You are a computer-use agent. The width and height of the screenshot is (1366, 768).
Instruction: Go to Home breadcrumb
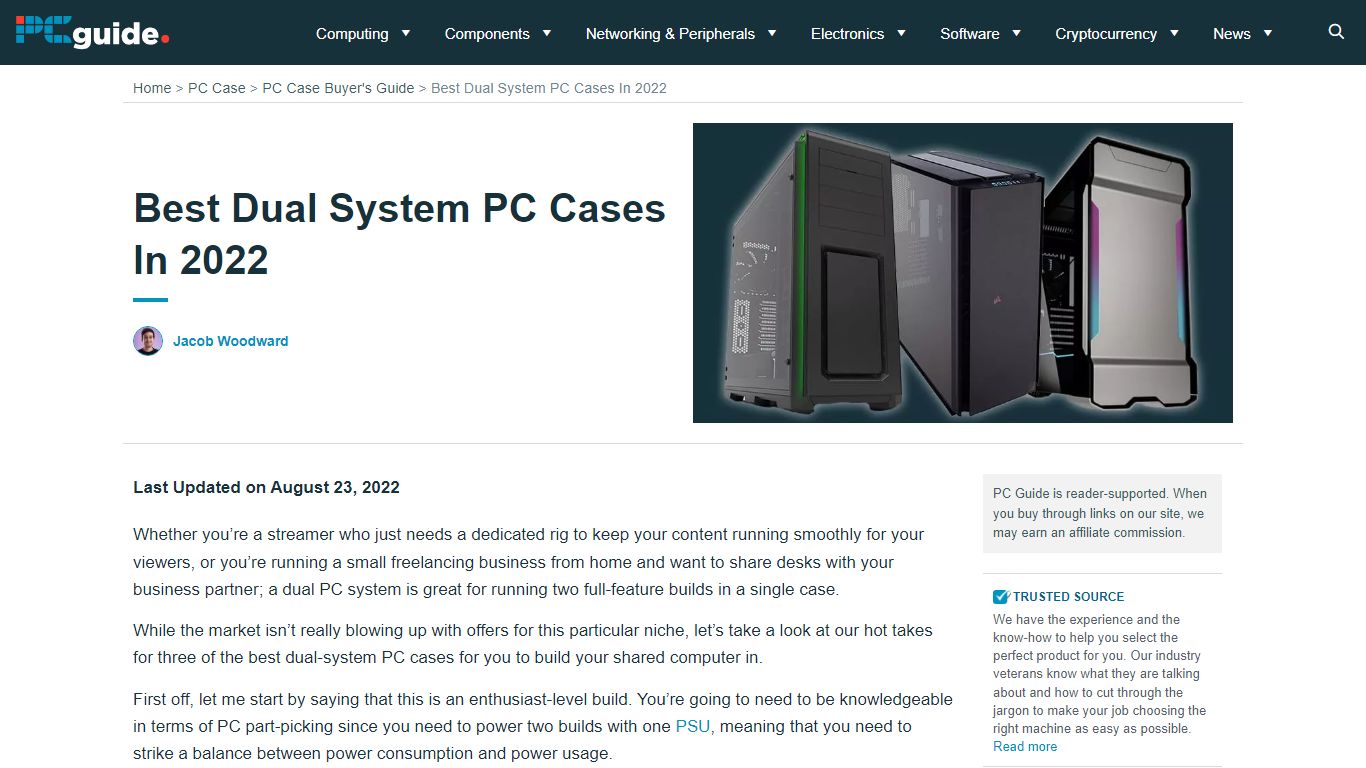(x=152, y=88)
